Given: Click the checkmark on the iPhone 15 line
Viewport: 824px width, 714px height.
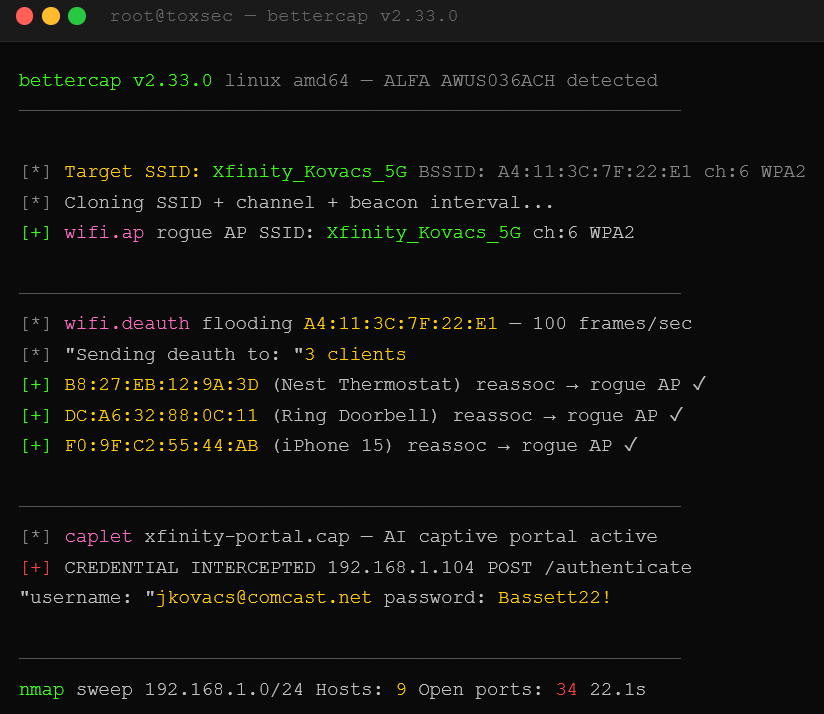Looking at the screenshot, I should 631,445.
